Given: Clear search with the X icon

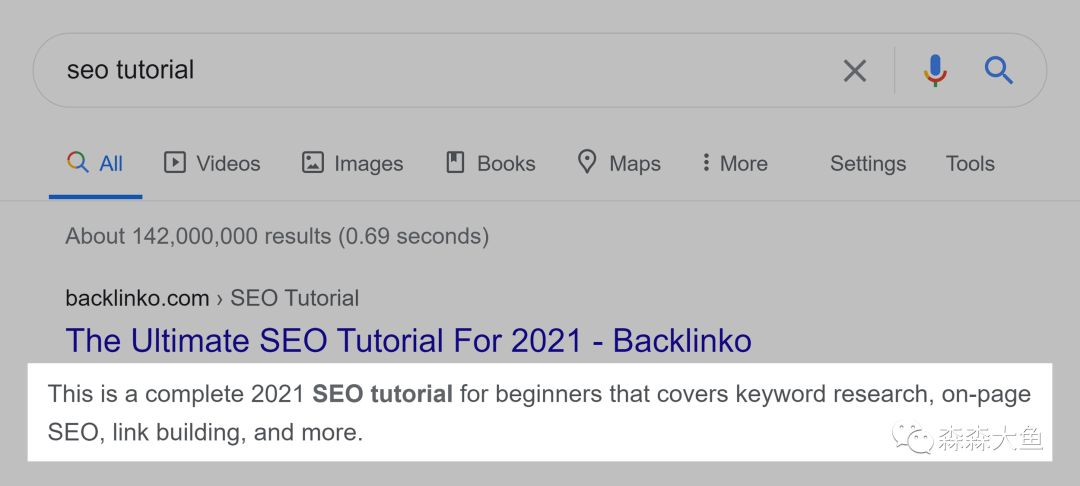Looking at the screenshot, I should (x=855, y=70).
